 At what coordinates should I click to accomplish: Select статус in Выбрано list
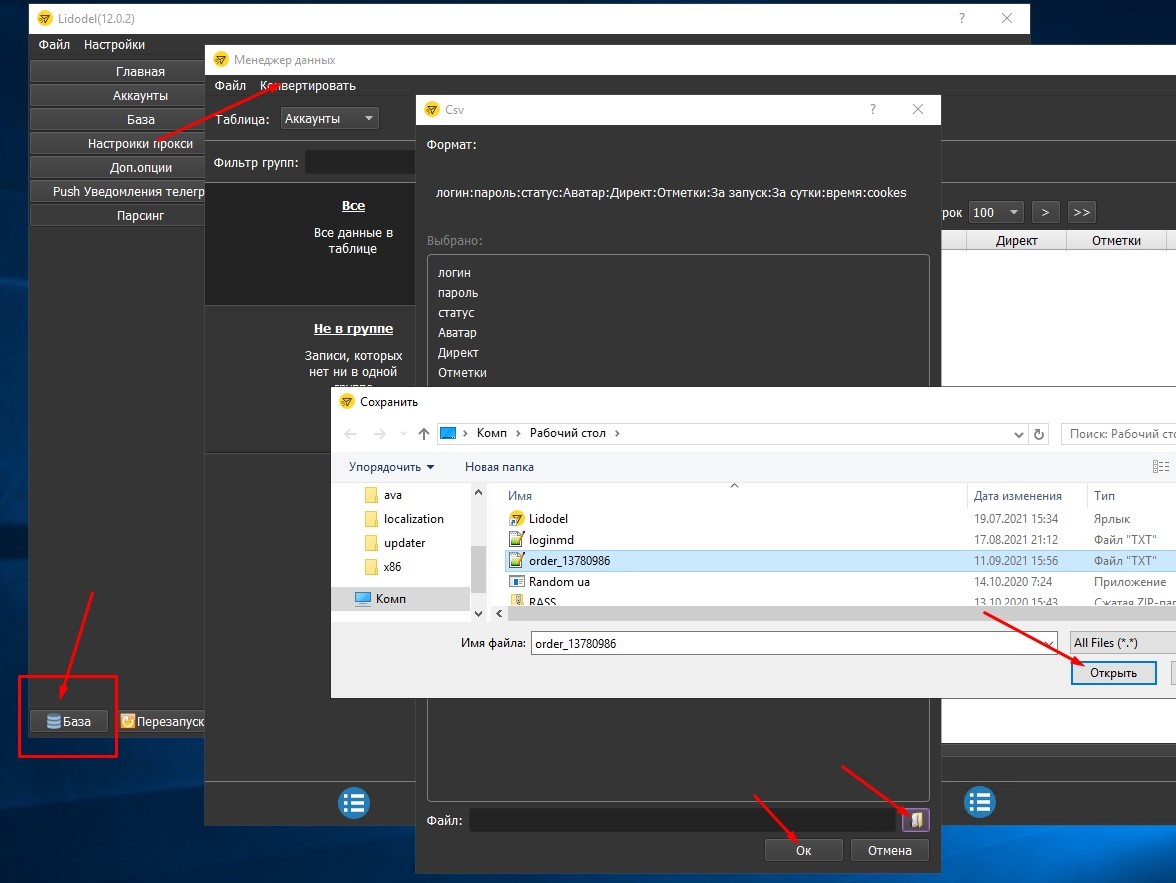tap(455, 313)
